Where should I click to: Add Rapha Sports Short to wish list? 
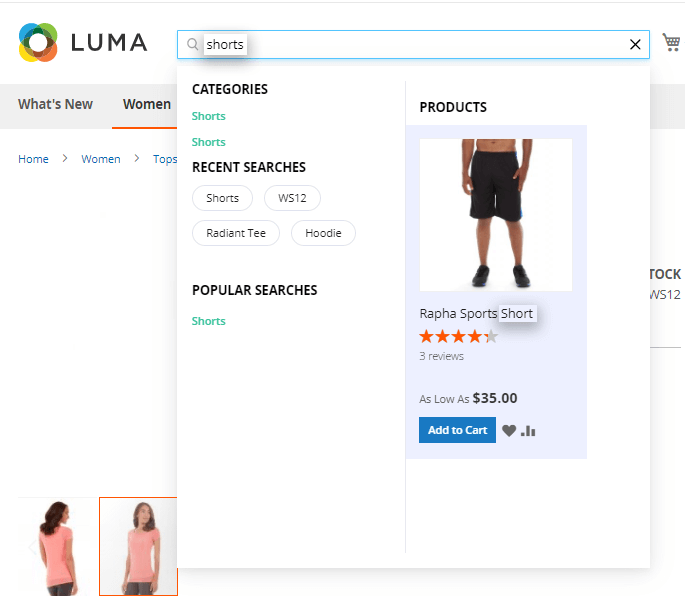[509, 430]
